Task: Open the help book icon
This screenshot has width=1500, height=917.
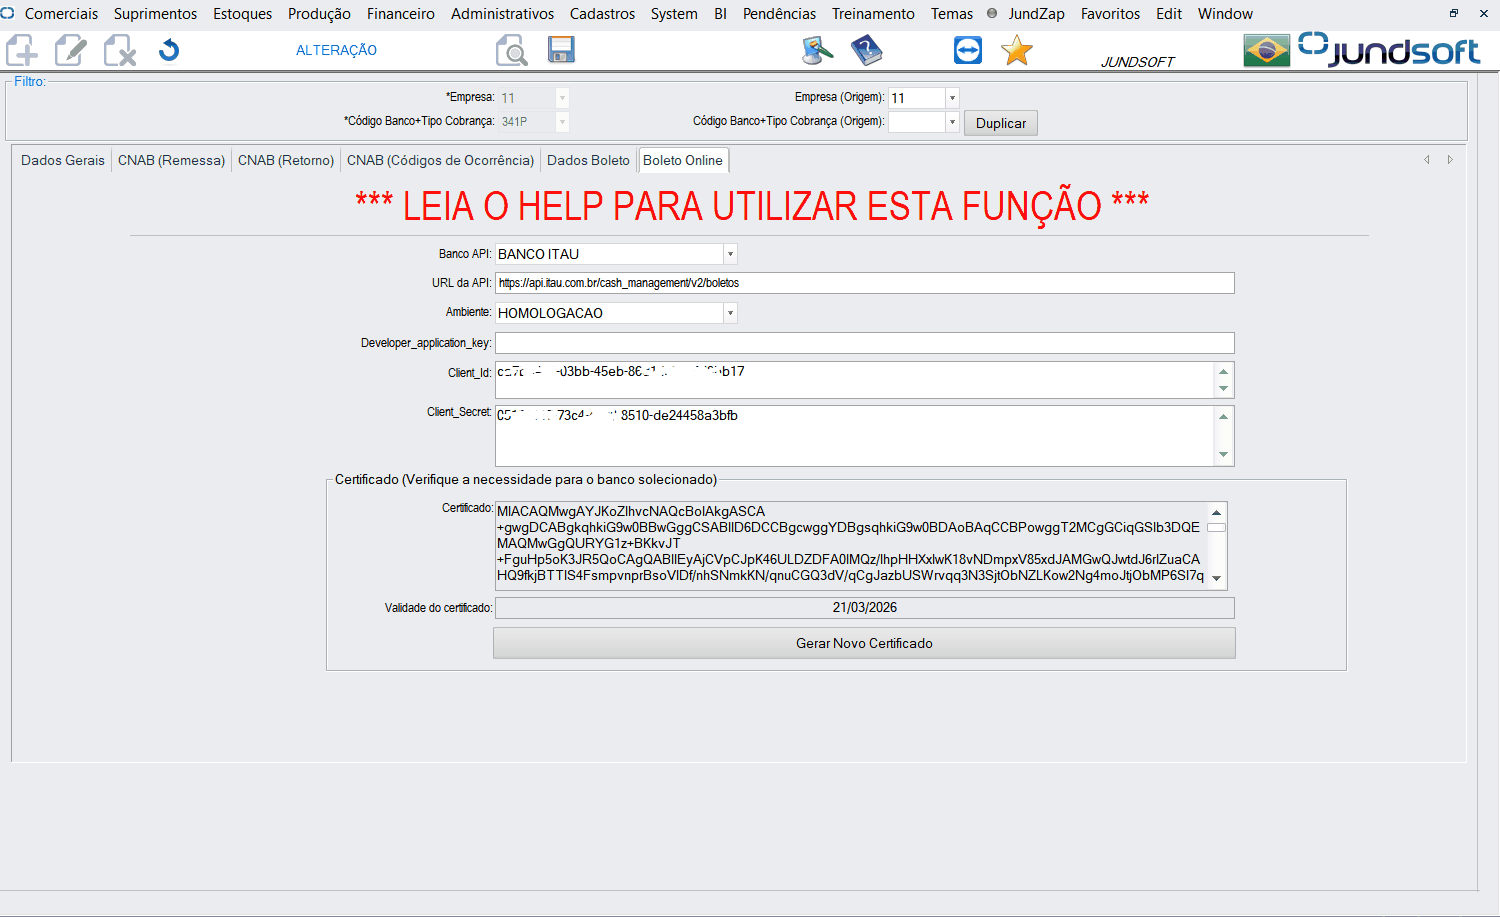Action: pyautogui.click(x=866, y=50)
